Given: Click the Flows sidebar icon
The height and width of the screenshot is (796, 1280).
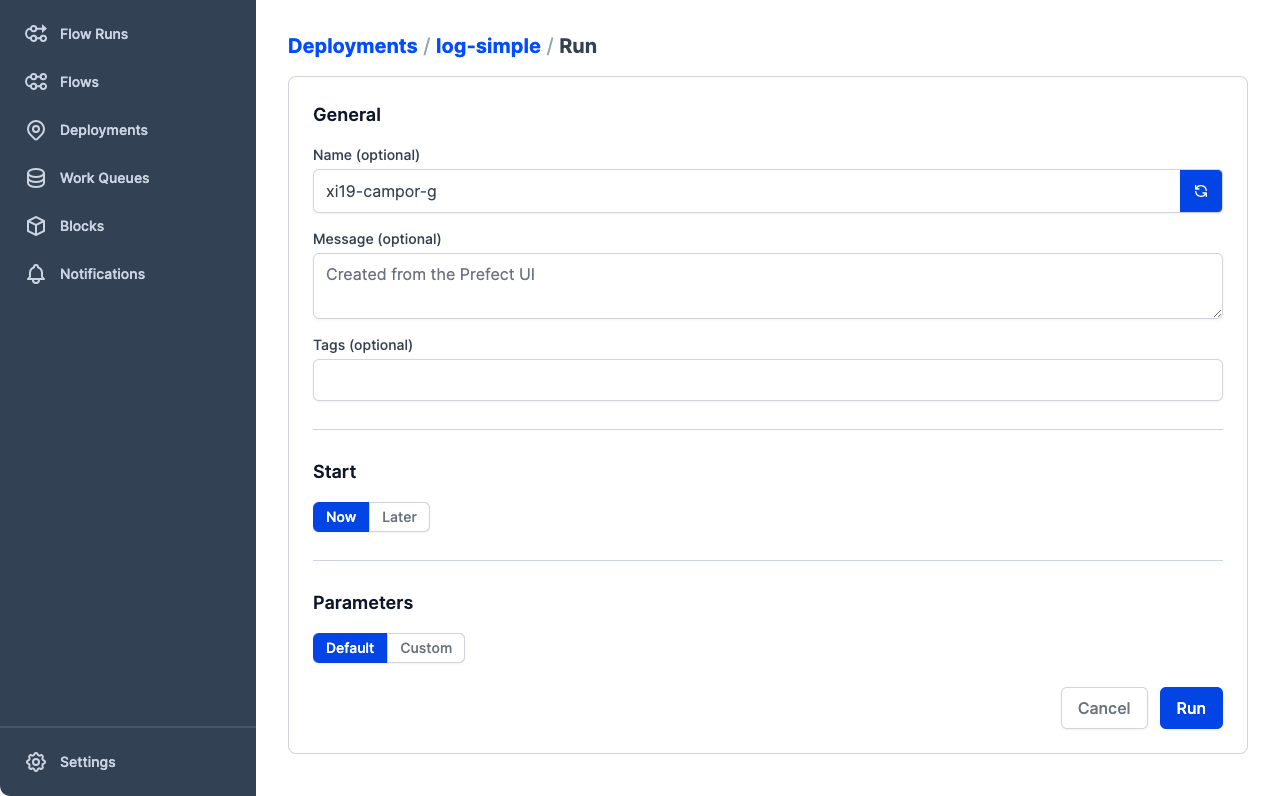Looking at the screenshot, I should (x=36, y=82).
